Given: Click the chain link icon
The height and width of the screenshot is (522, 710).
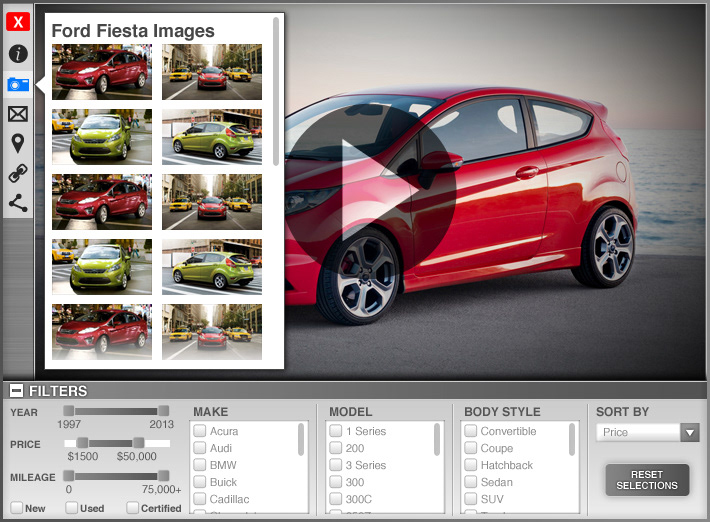Looking at the screenshot, I should tap(18, 173).
